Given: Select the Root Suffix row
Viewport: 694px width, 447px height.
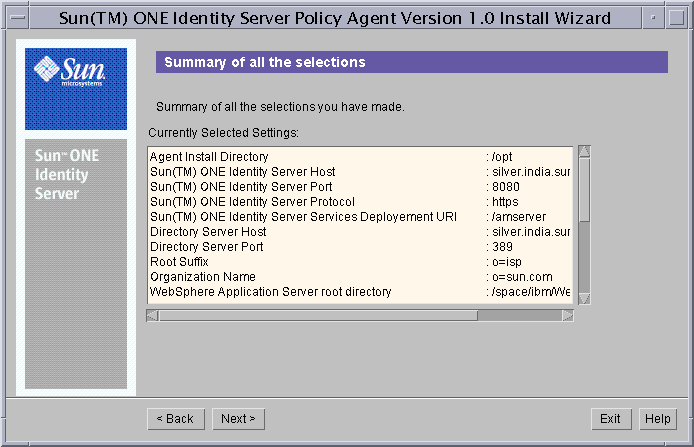Looking at the screenshot, I should pos(360,262).
